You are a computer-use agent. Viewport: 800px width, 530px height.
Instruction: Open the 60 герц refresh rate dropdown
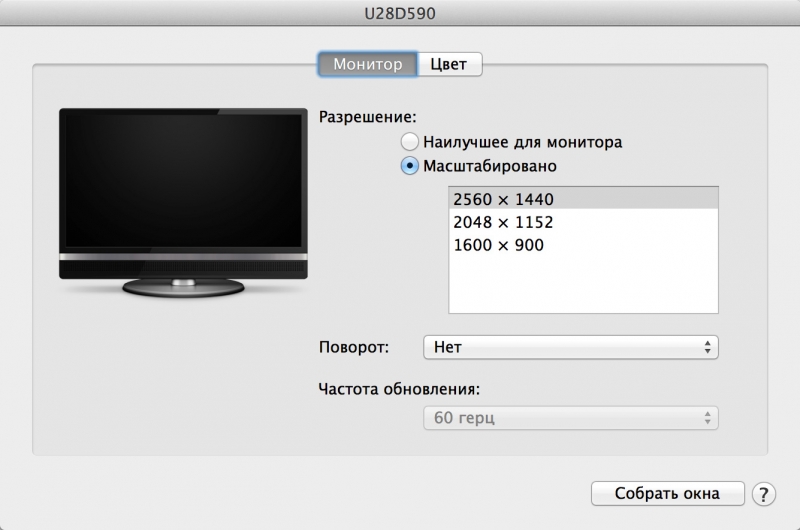[570, 418]
